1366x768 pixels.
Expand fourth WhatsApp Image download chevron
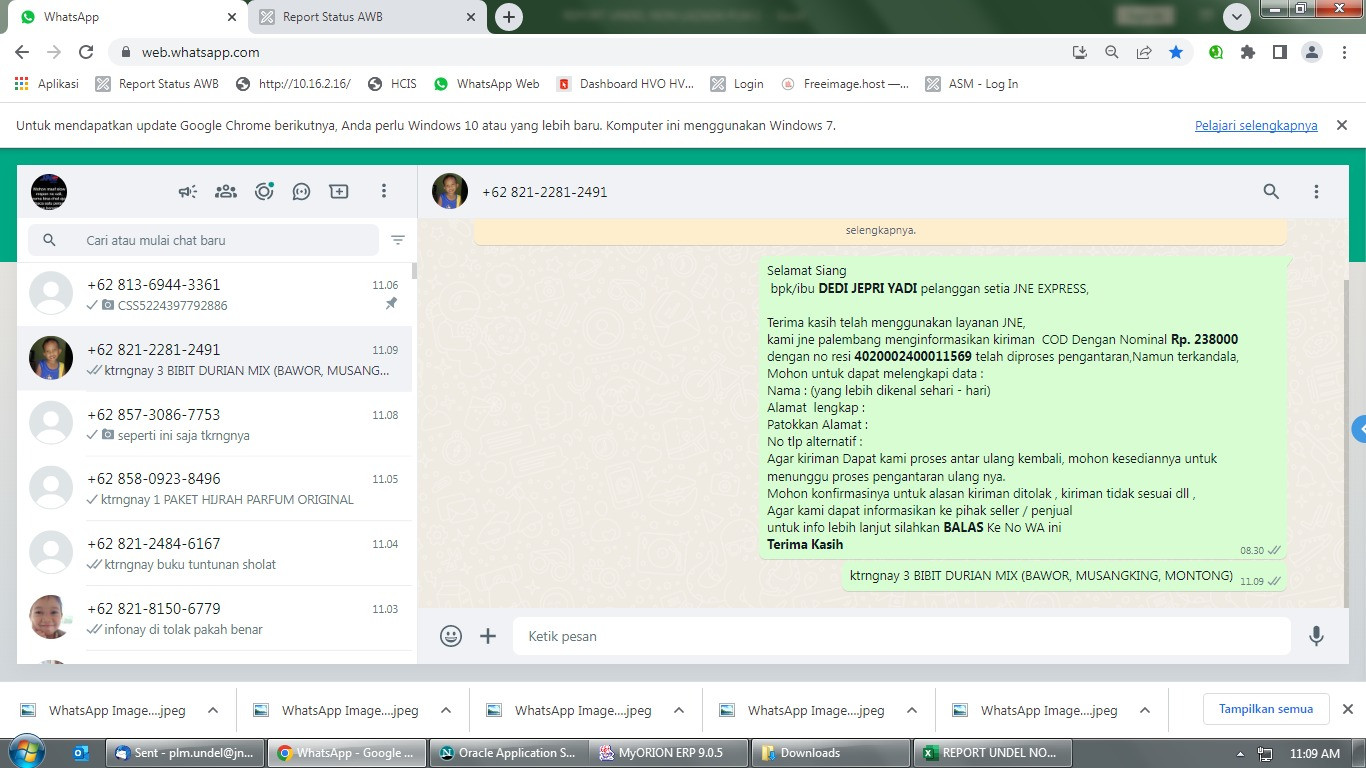click(x=912, y=710)
